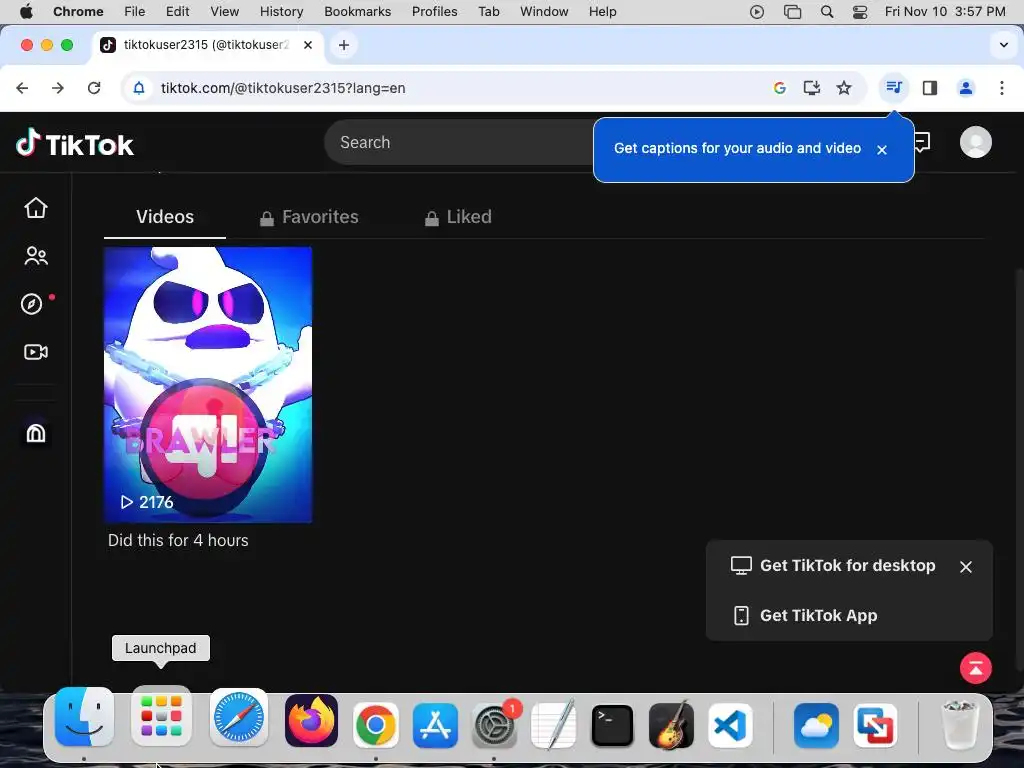Click Get TikTok App

[805, 615]
